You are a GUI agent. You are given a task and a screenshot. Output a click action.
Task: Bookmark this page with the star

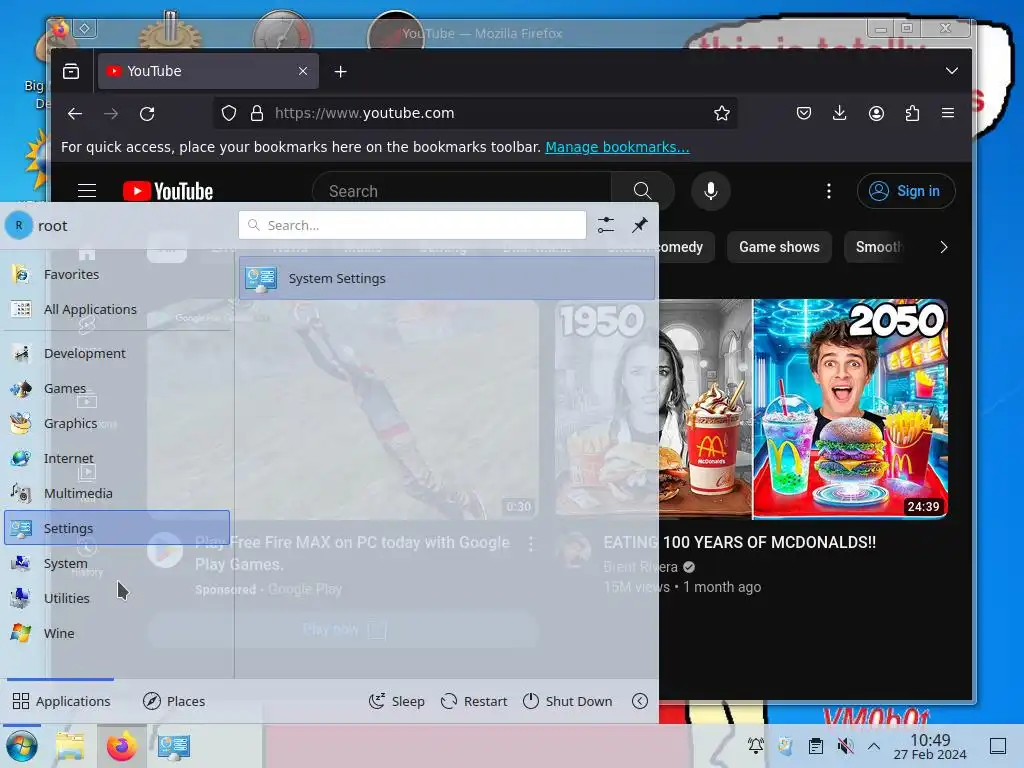coord(722,114)
